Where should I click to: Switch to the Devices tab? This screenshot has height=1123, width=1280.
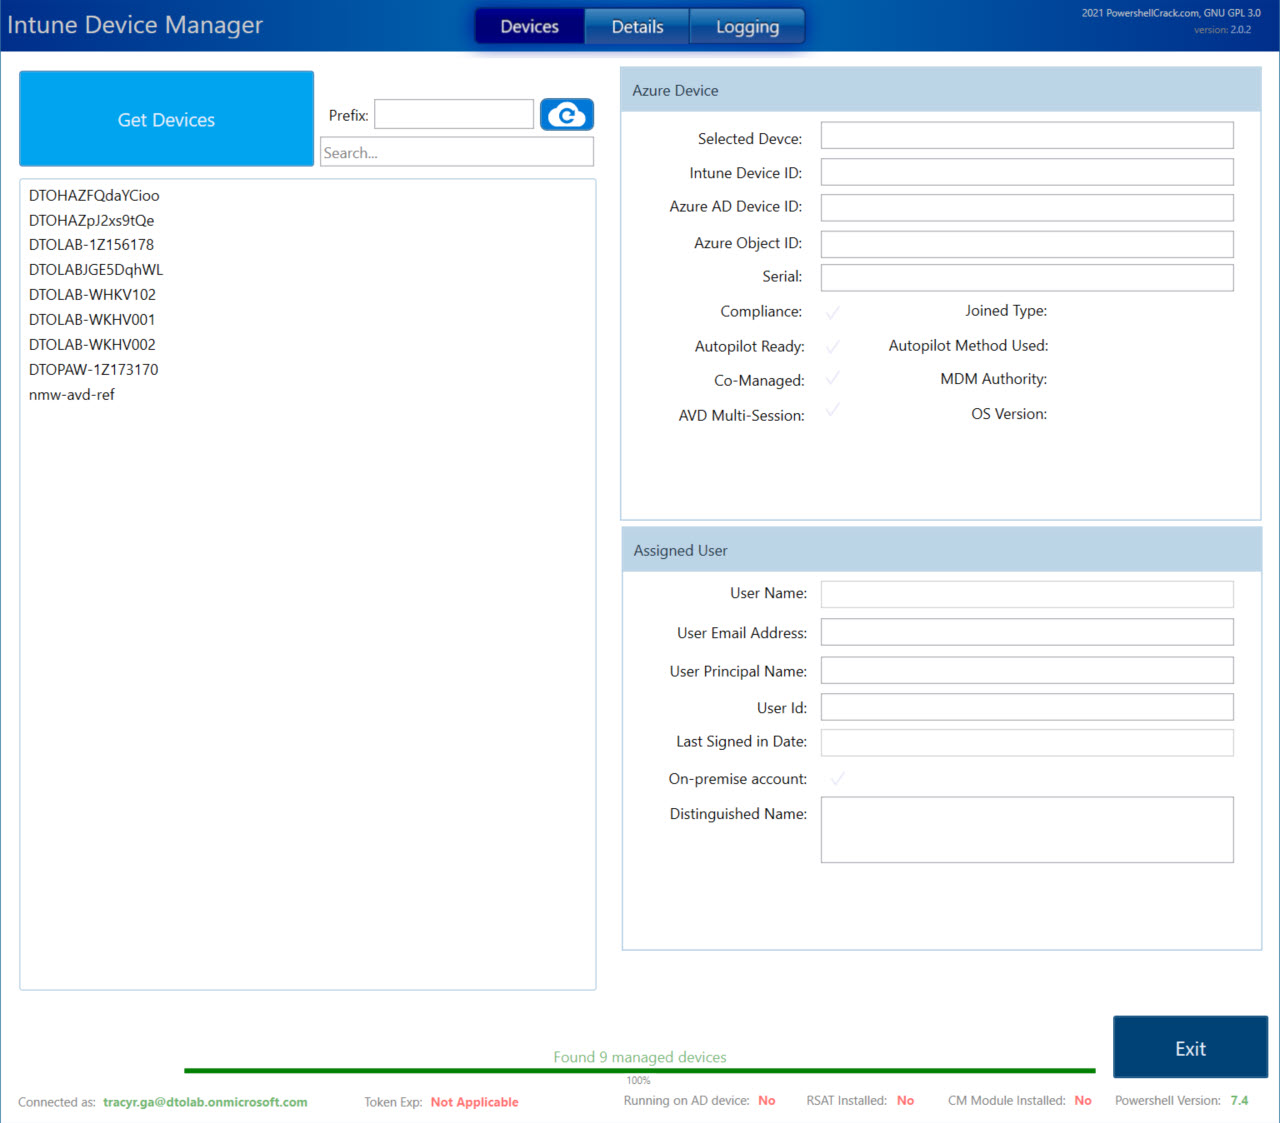pos(529,26)
